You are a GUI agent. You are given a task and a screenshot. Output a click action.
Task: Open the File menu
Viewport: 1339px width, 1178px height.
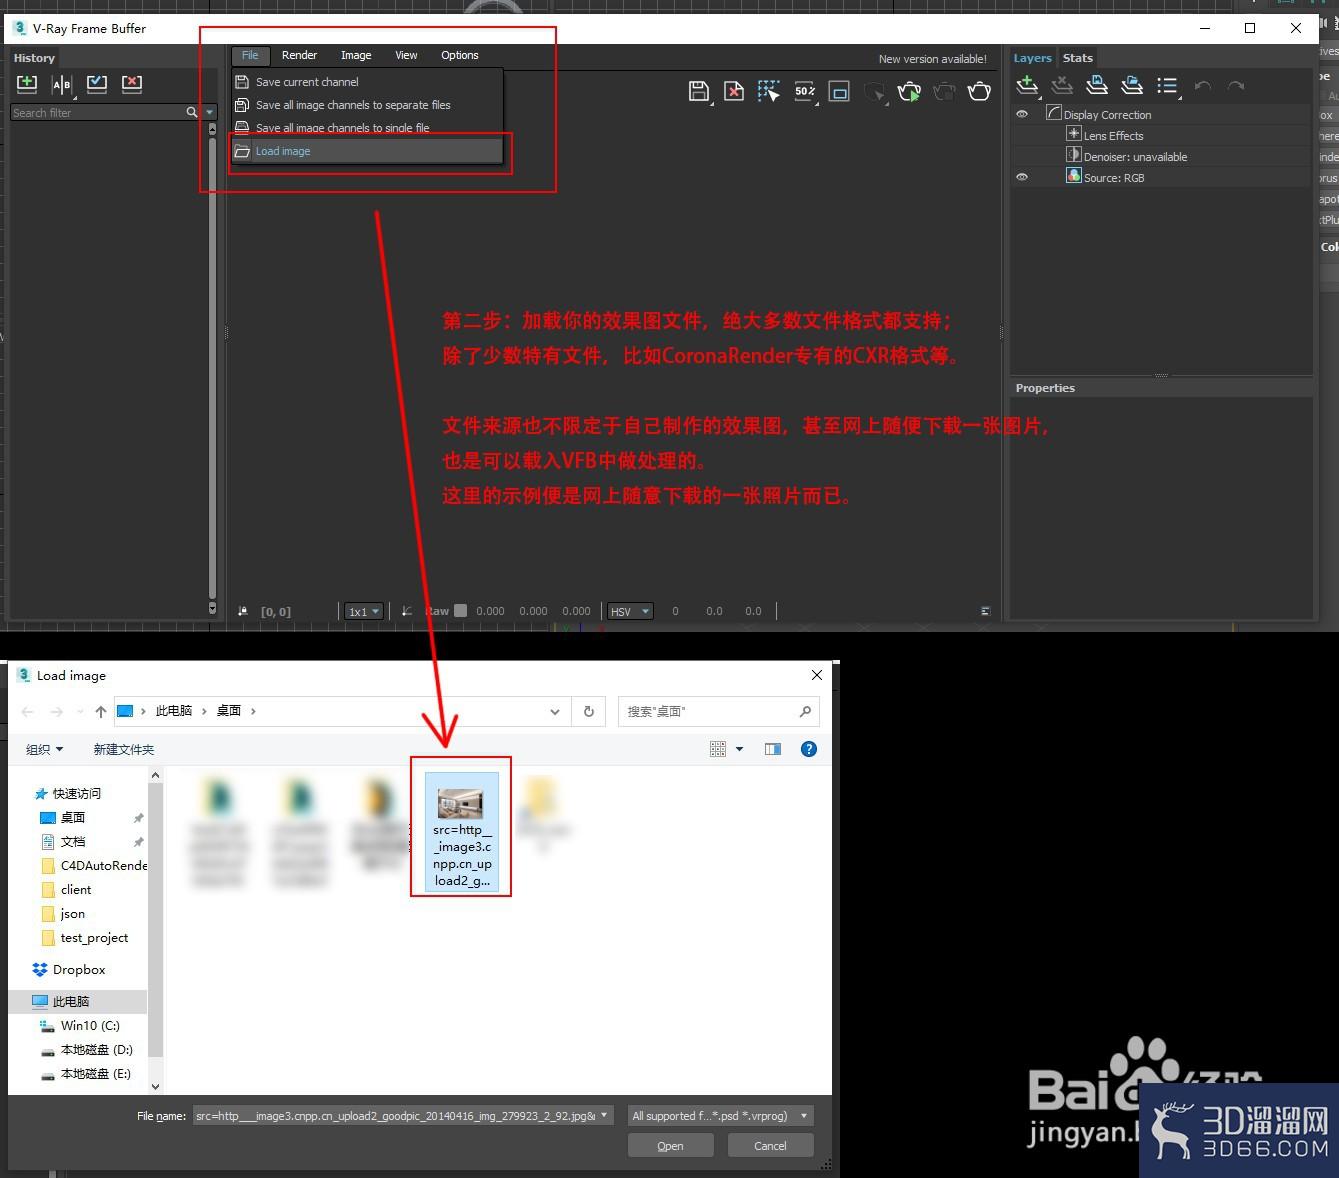[x=250, y=55]
